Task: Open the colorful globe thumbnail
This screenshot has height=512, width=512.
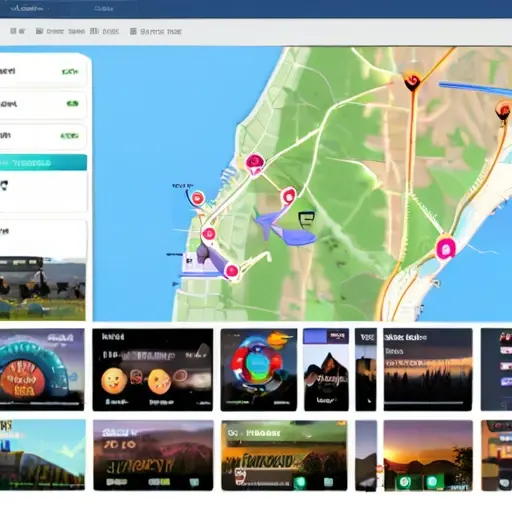Action: pyautogui.click(x=259, y=370)
